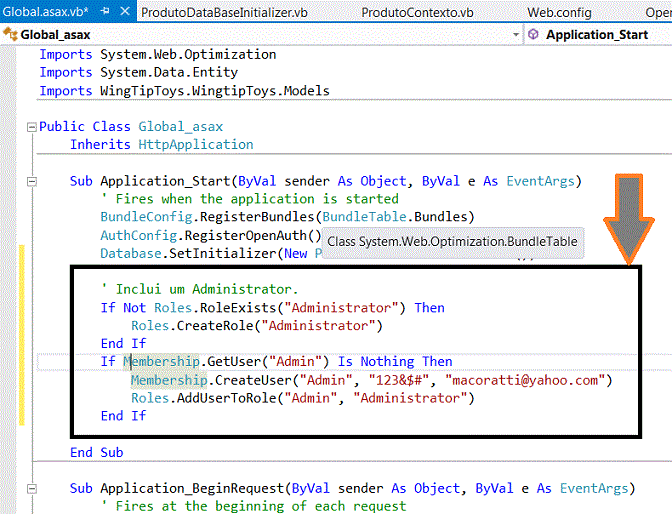Click the Imports System.Web.Optimization line
The width and height of the screenshot is (672, 514).
click(158, 55)
